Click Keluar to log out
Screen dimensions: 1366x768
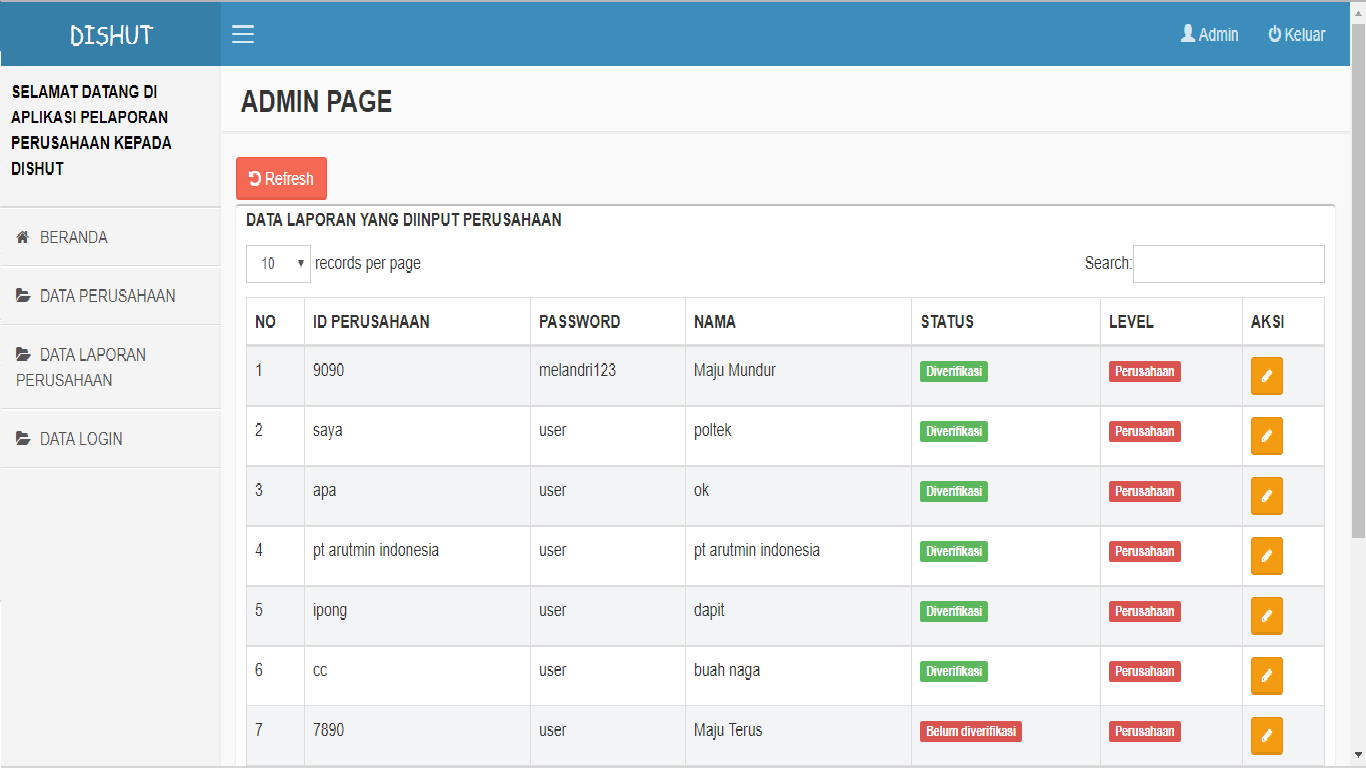click(x=1297, y=35)
